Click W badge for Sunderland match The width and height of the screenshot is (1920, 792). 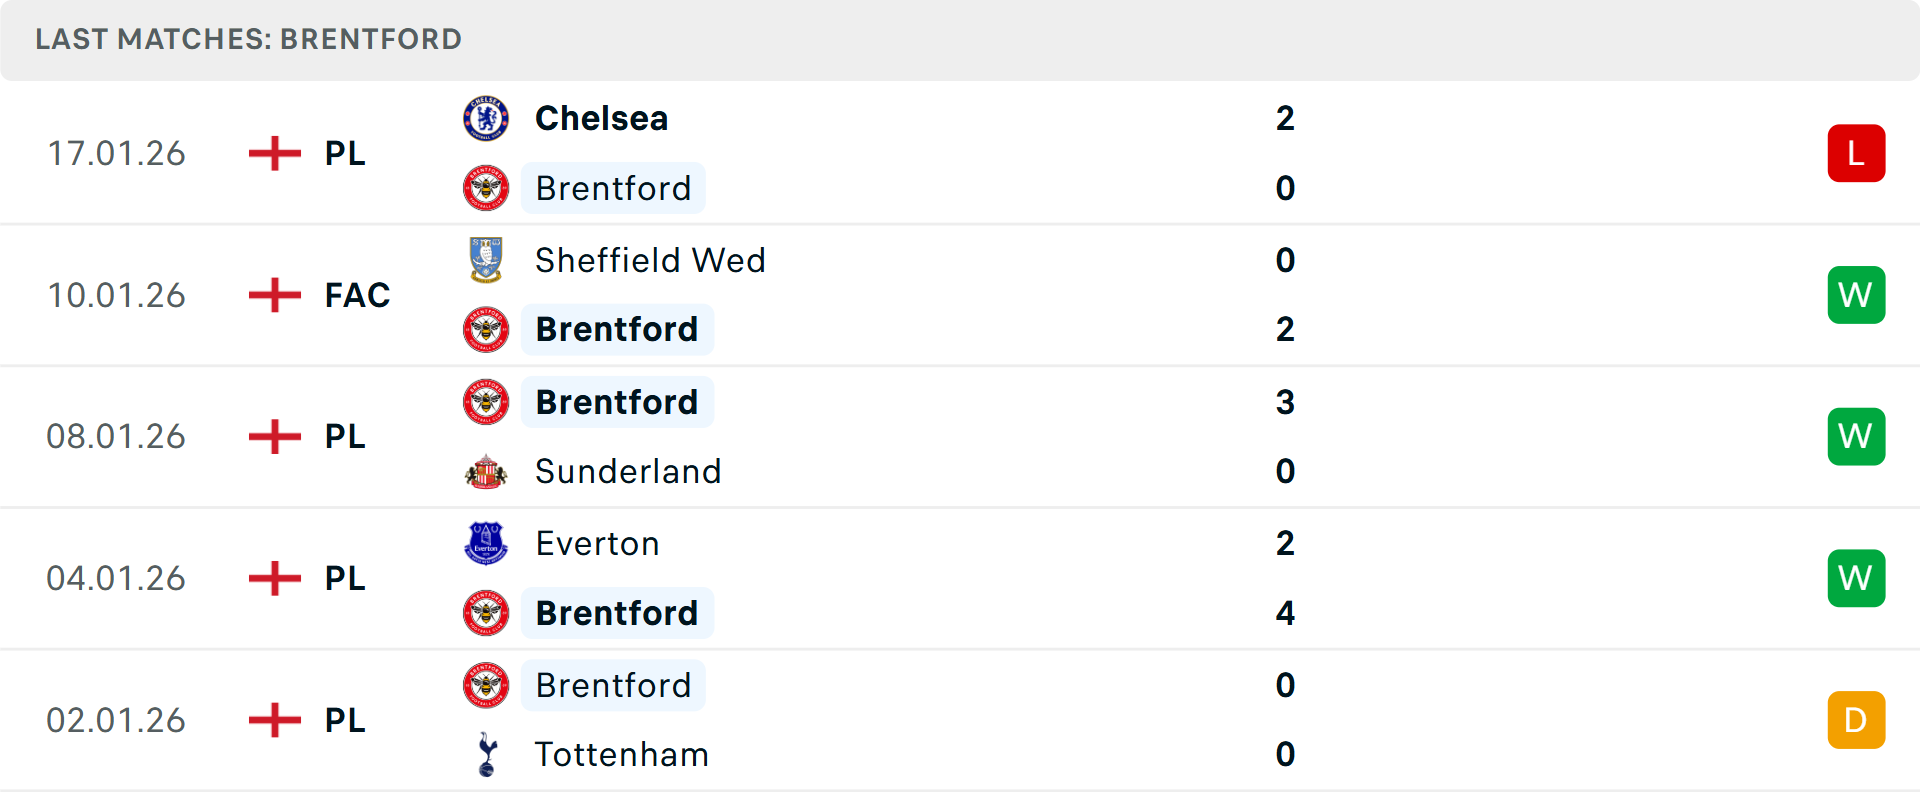coord(1856,437)
